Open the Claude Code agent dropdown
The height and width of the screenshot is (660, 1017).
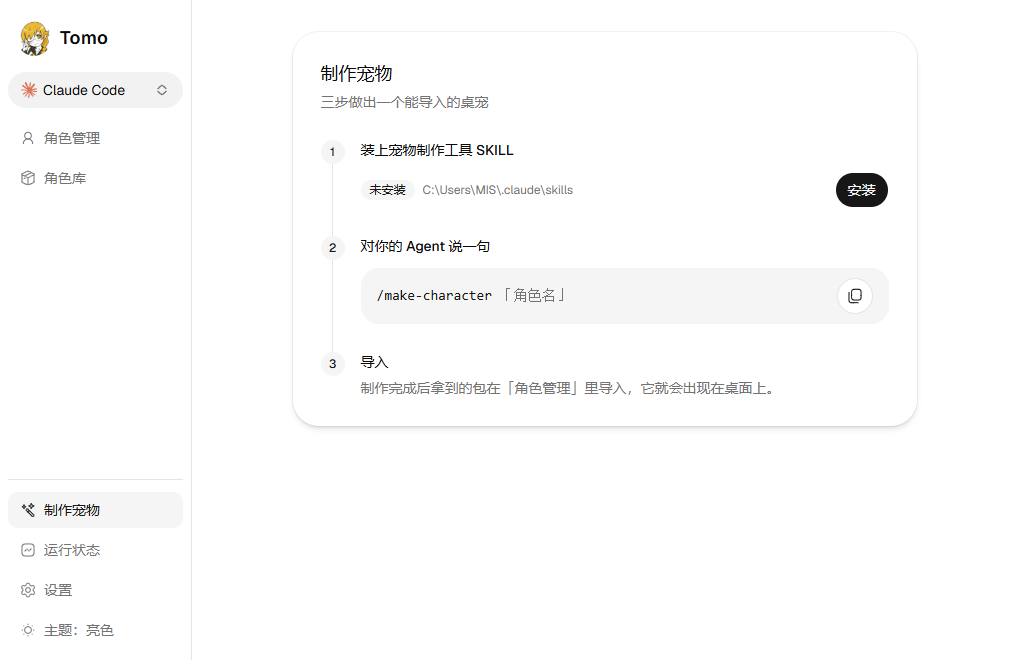[95, 90]
